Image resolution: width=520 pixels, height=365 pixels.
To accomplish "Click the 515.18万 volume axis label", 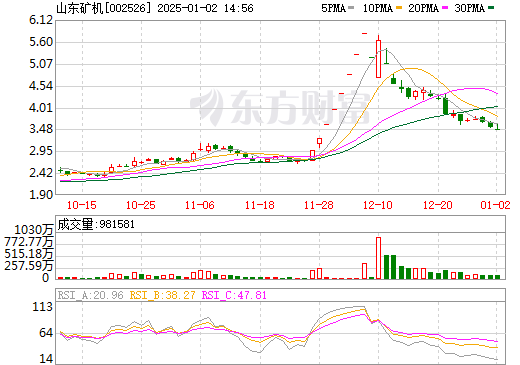I will pyautogui.click(x=29, y=254).
